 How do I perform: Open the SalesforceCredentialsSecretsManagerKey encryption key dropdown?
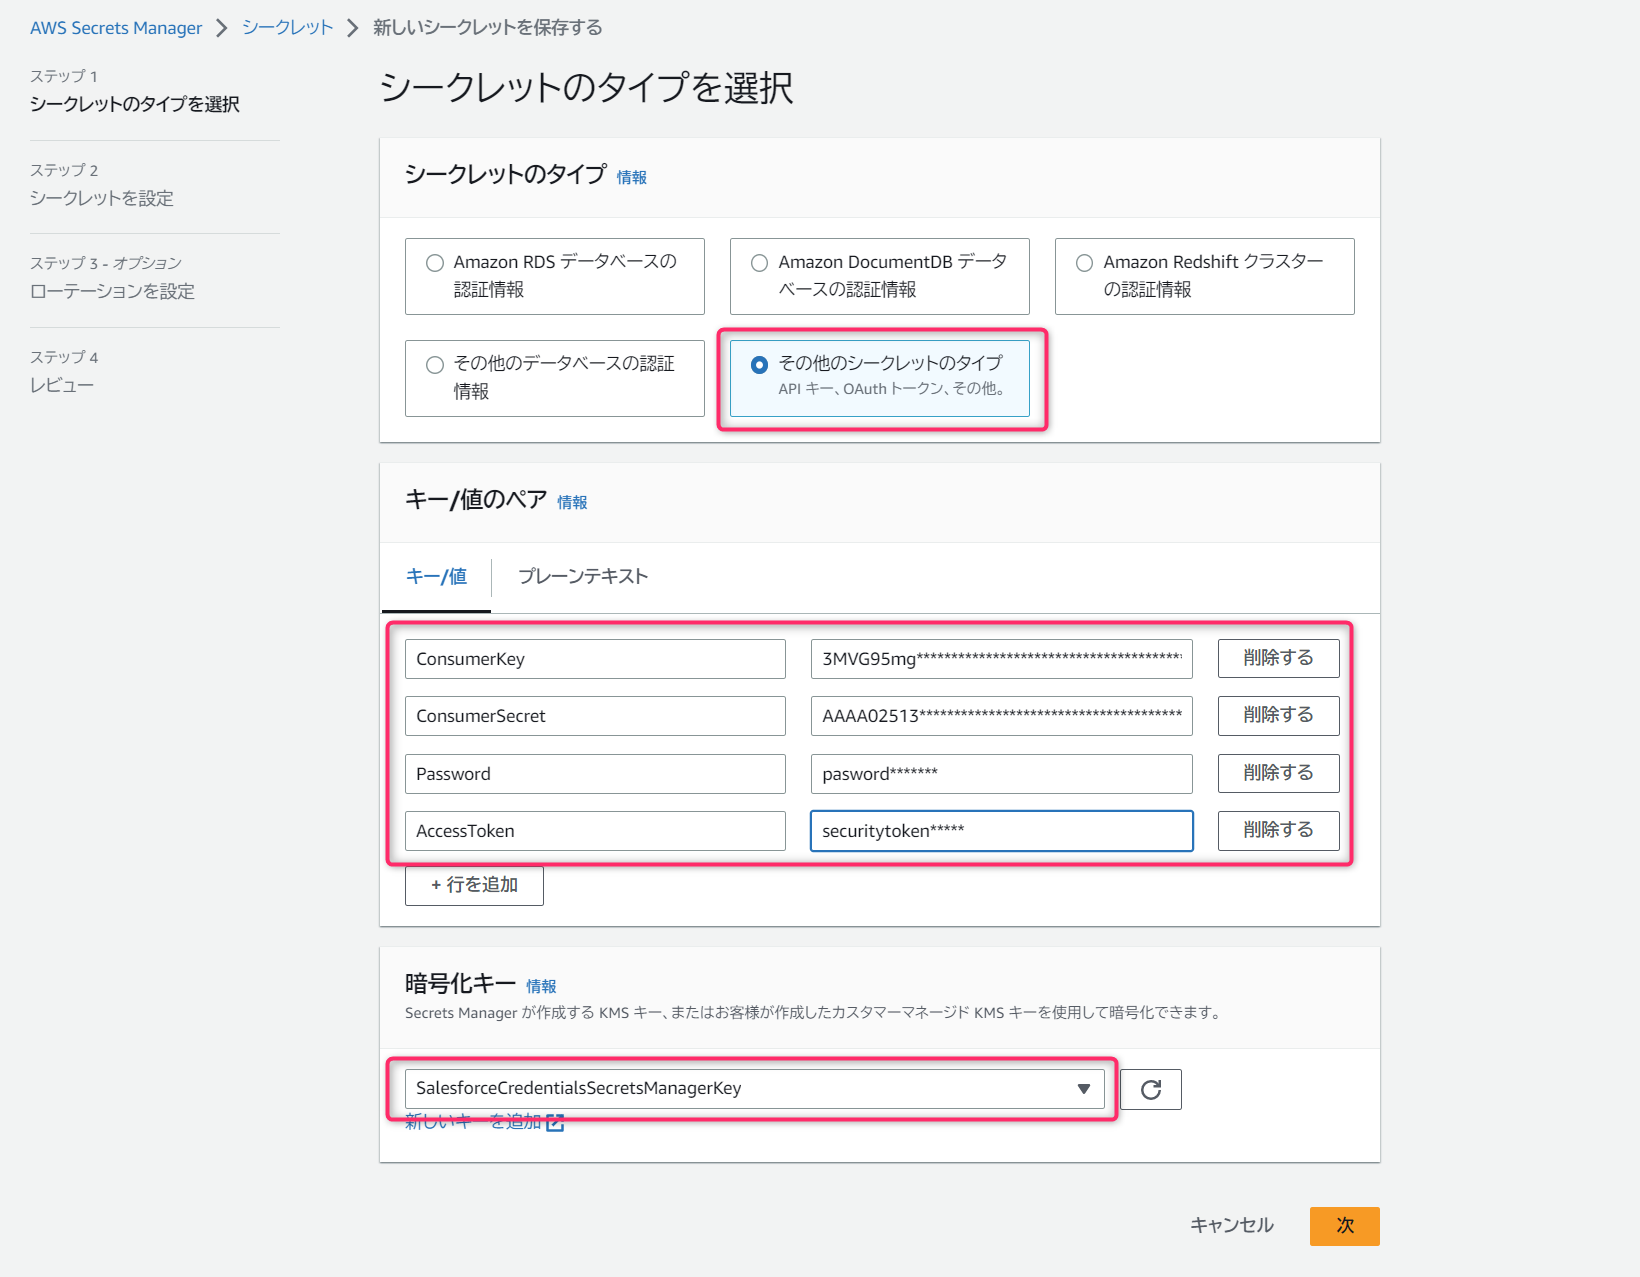tap(755, 1089)
